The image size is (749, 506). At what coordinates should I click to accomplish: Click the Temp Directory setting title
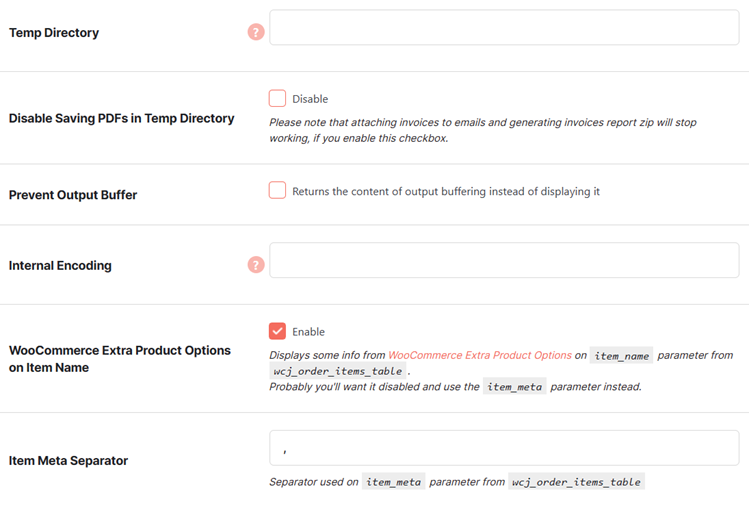(54, 32)
